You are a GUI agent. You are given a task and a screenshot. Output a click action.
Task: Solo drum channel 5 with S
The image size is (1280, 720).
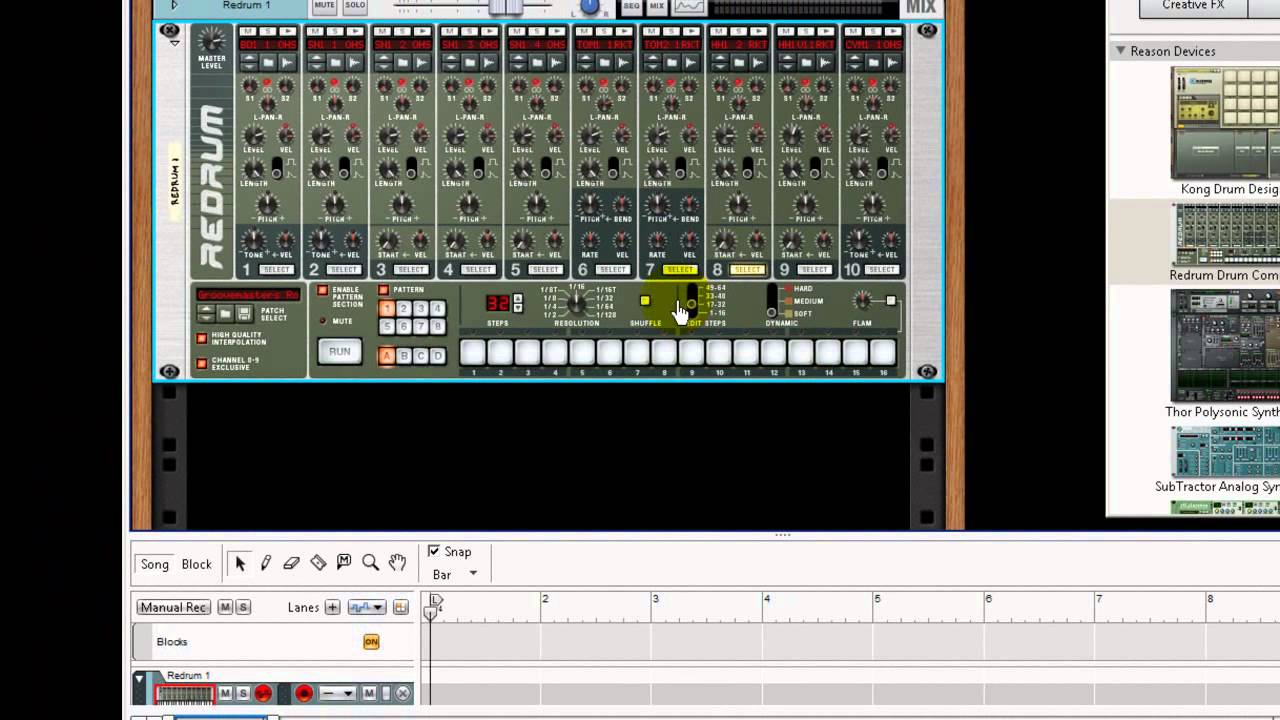(x=535, y=33)
